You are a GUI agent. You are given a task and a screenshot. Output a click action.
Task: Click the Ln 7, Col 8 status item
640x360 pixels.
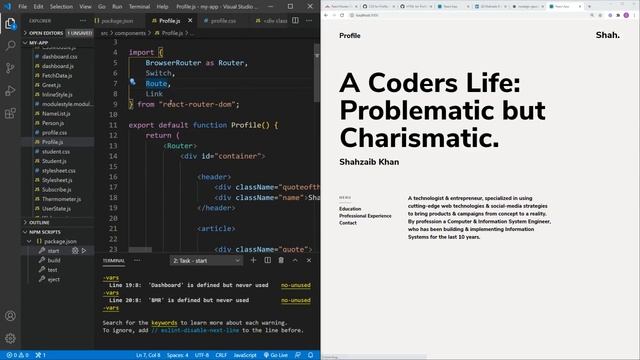(148, 355)
